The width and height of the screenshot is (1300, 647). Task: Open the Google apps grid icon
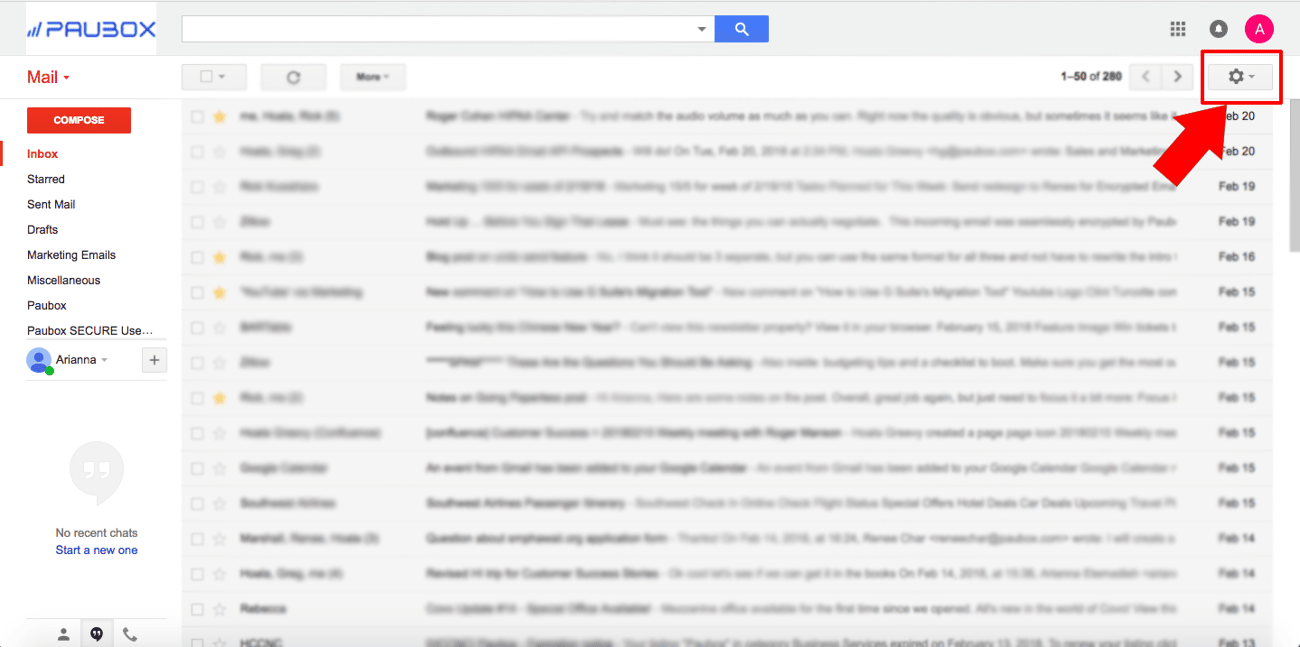tap(1177, 28)
